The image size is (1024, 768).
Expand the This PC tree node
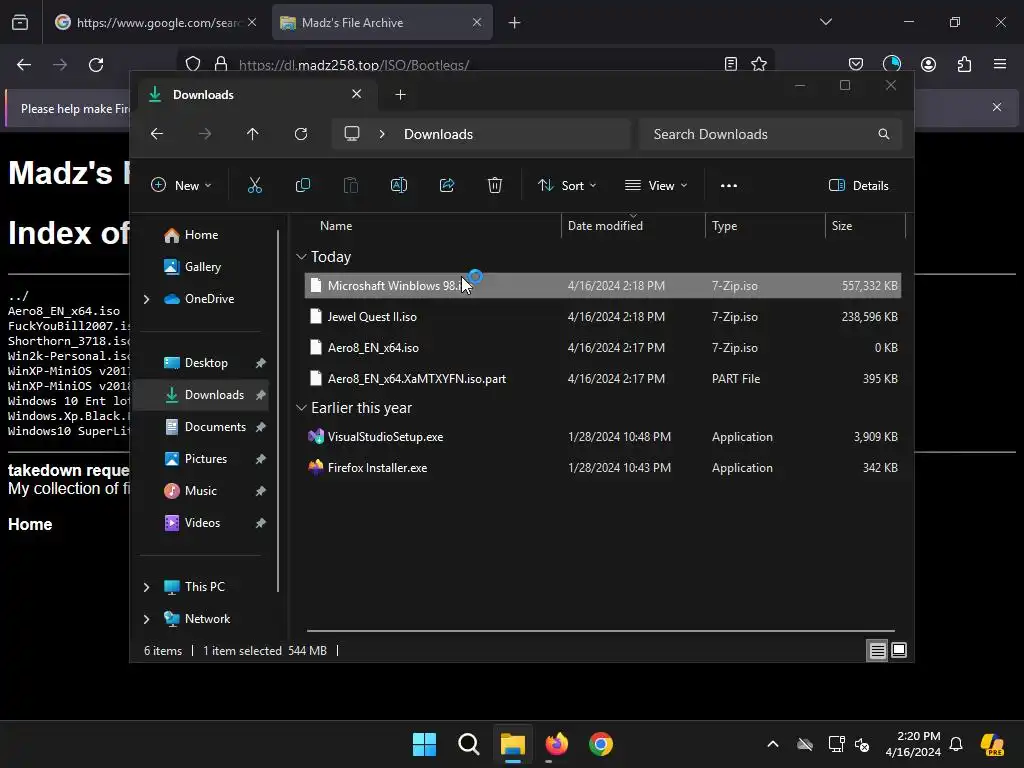(x=146, y=587)
